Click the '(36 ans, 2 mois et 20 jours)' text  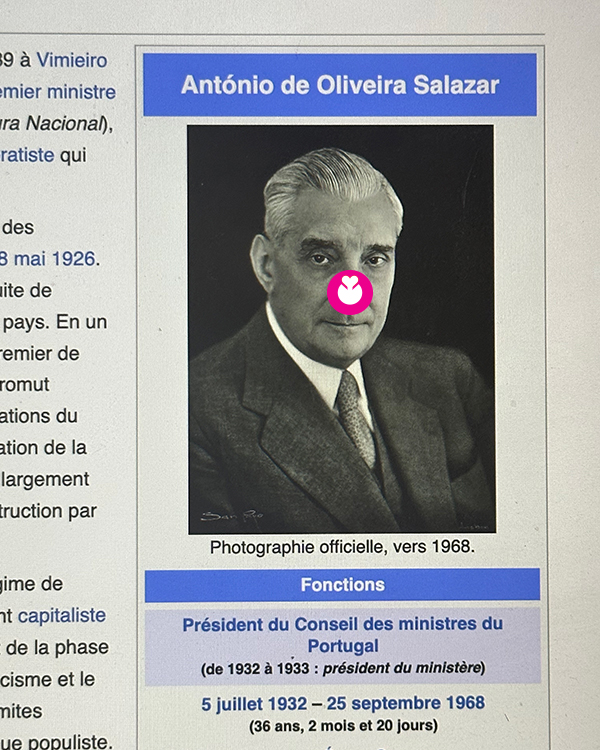(x=344, y=726)
